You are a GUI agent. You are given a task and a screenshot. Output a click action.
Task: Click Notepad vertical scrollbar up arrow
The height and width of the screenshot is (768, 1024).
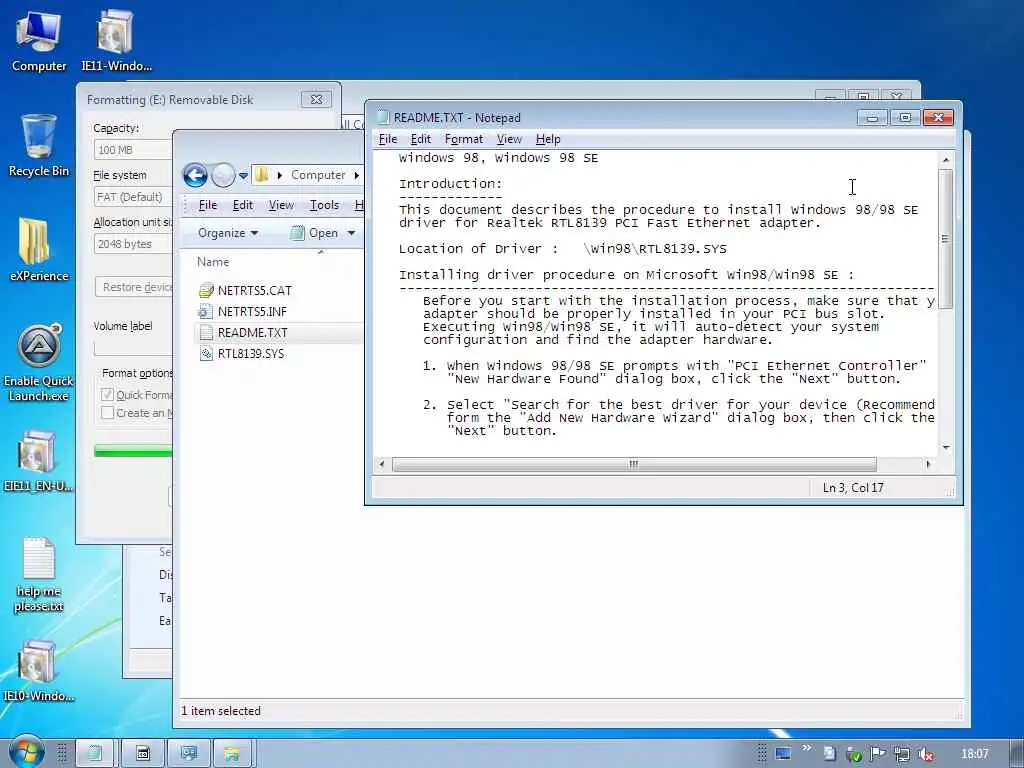click(946, 159)
